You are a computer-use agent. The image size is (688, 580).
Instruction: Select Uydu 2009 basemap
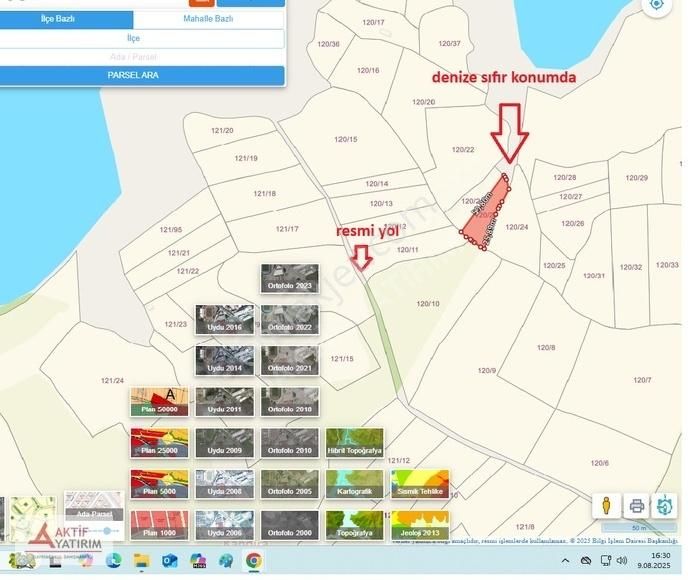(x=225, y=443)
